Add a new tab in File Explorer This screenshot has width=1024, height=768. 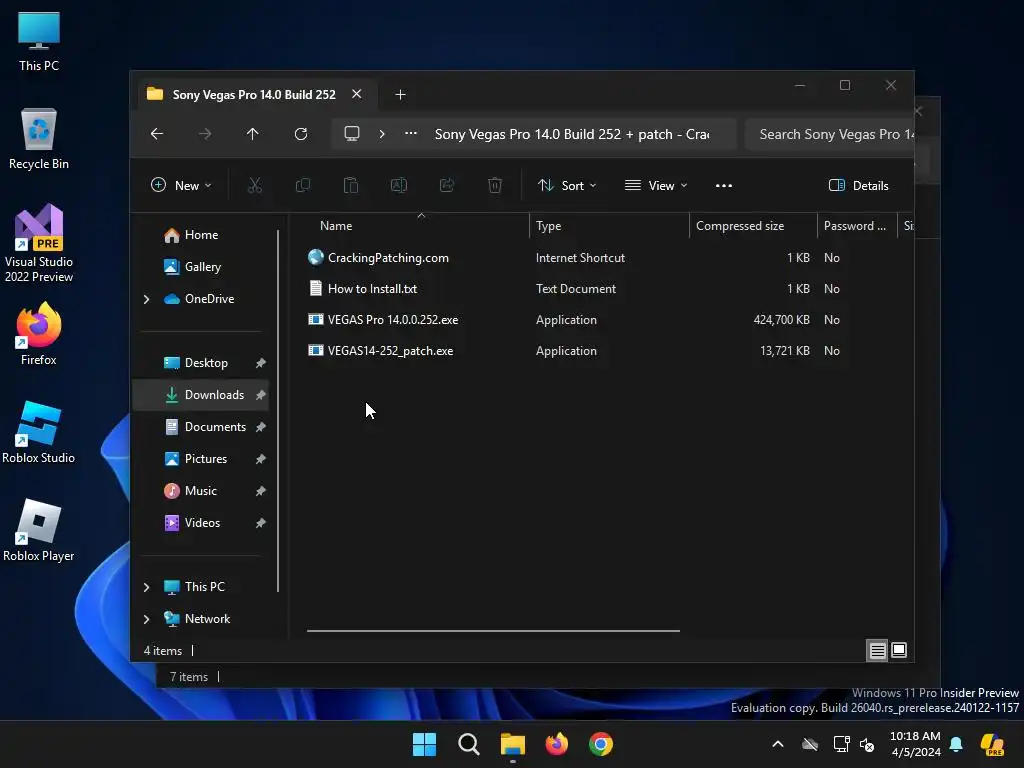pyautogui.click(x=400, y=95)
